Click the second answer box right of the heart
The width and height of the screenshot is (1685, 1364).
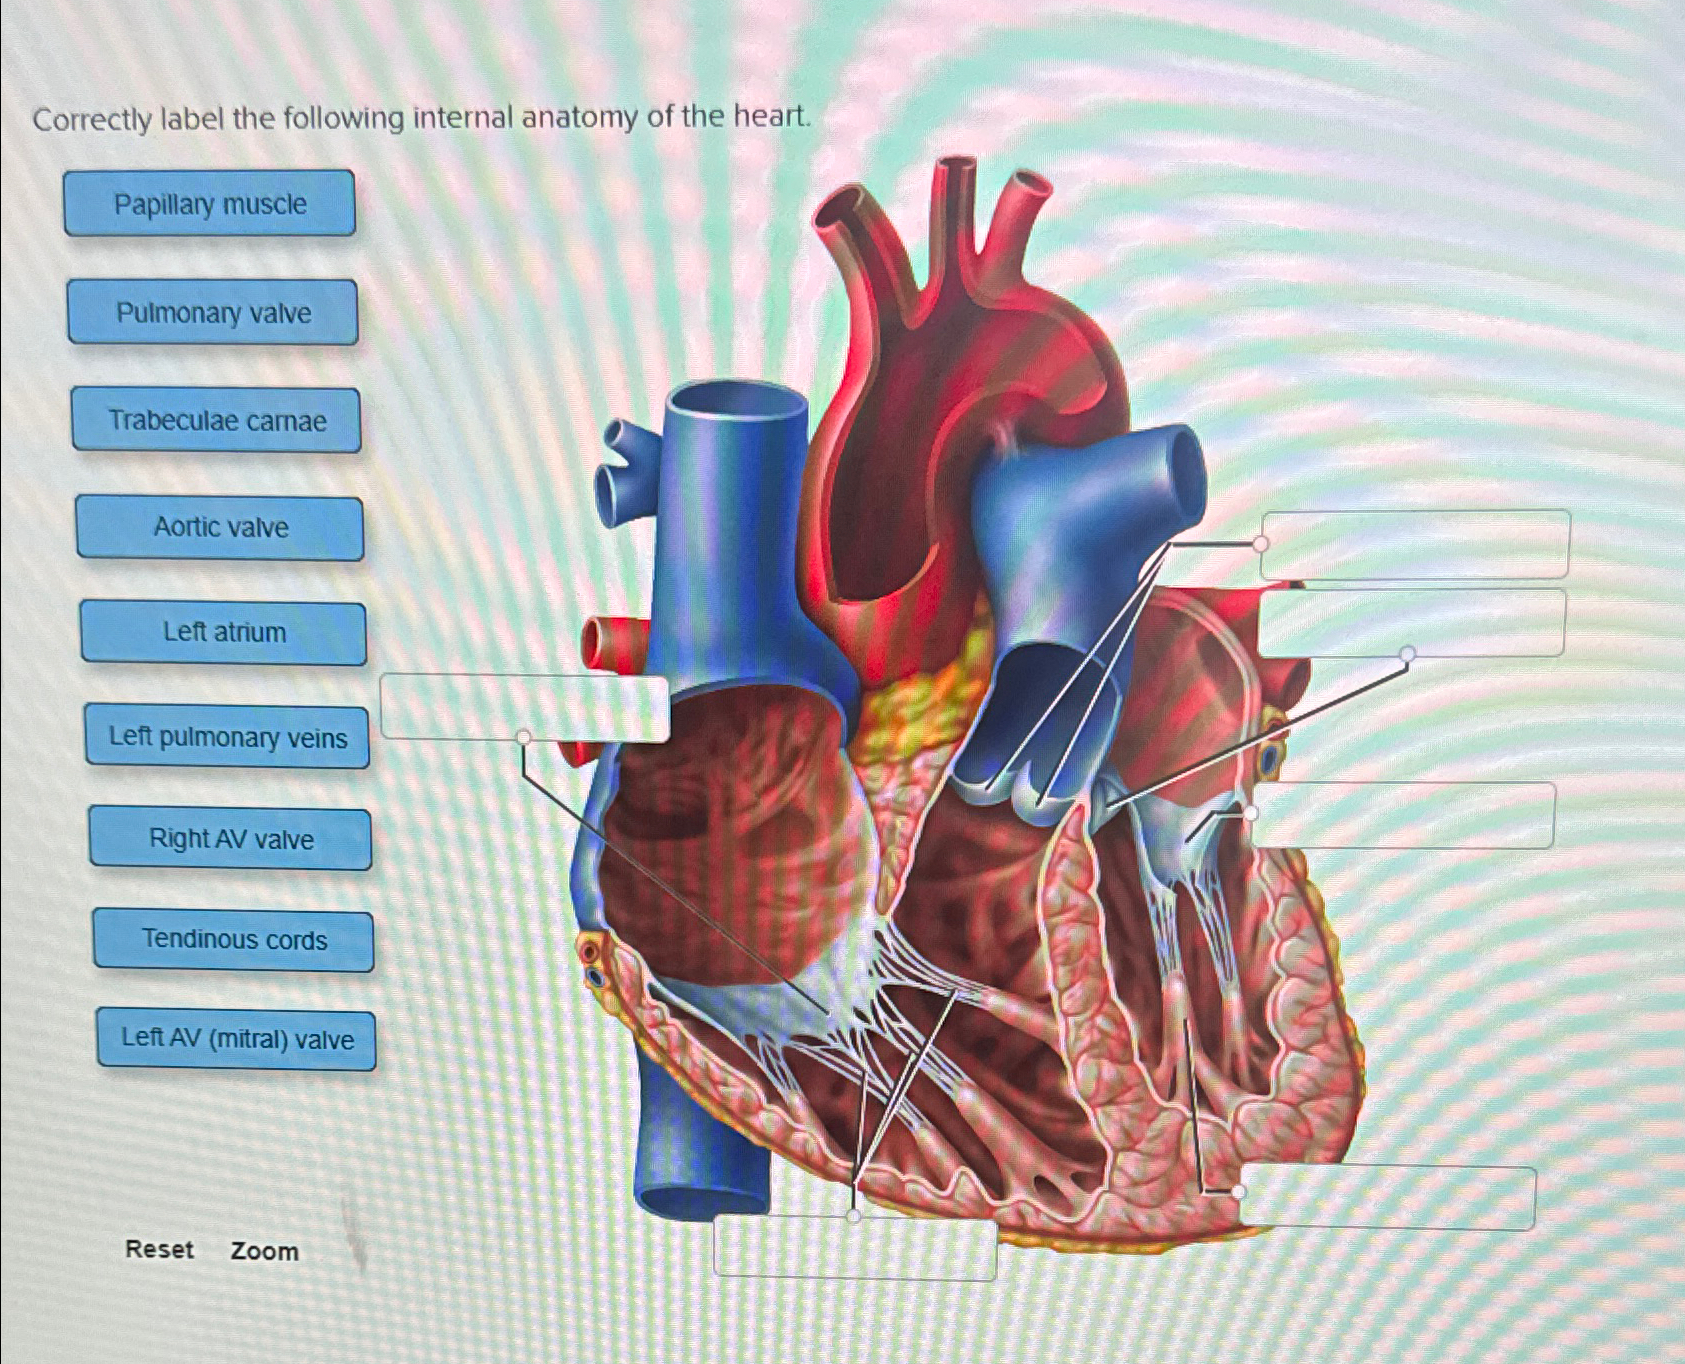click(x=1411, y=623)
